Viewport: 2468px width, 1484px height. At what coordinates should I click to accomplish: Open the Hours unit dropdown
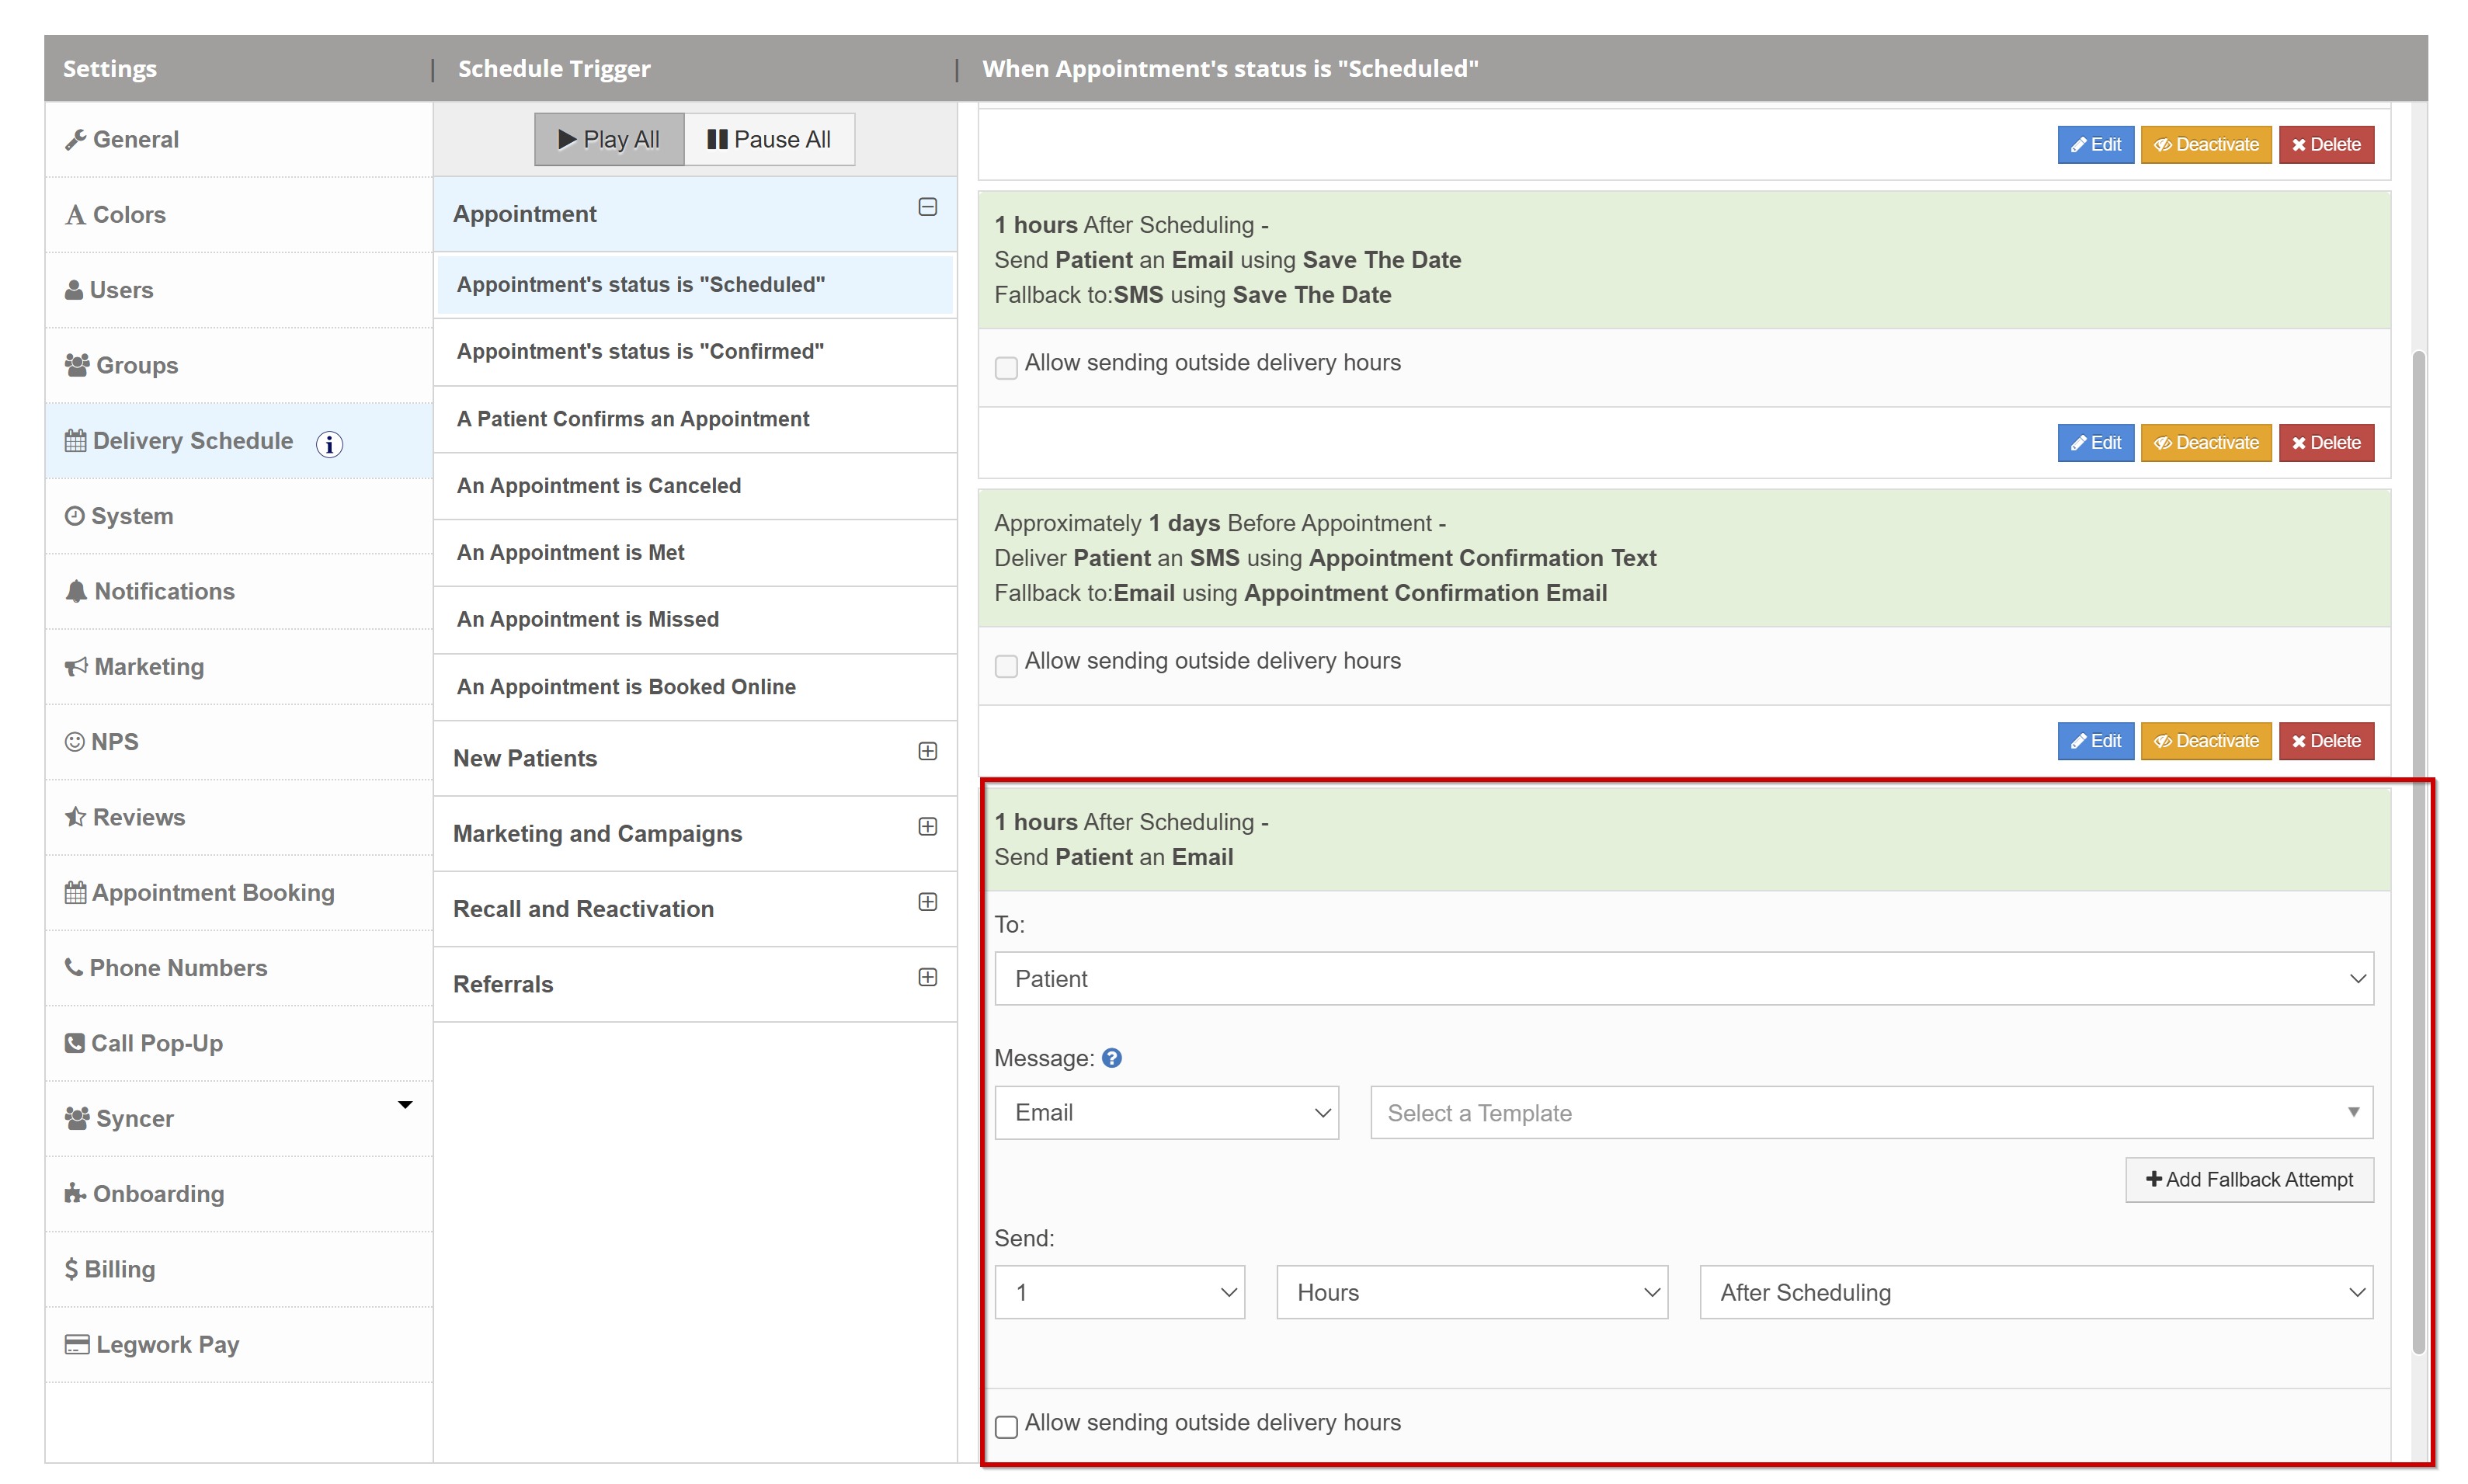pos(1471,1293)
